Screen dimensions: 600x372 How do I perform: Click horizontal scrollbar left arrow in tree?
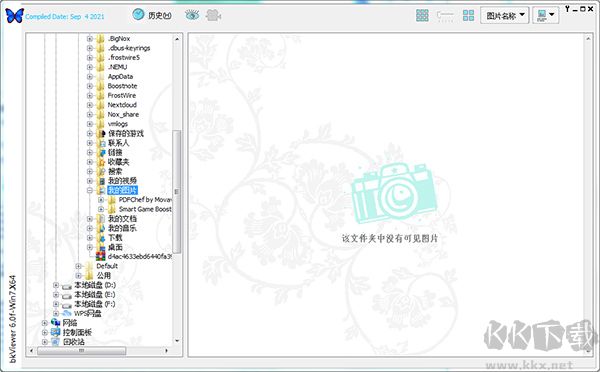pos(31,351)
